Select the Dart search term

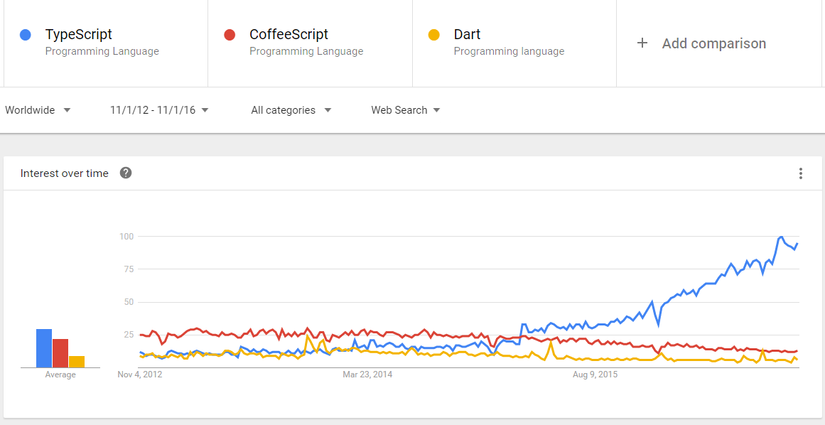467,34
